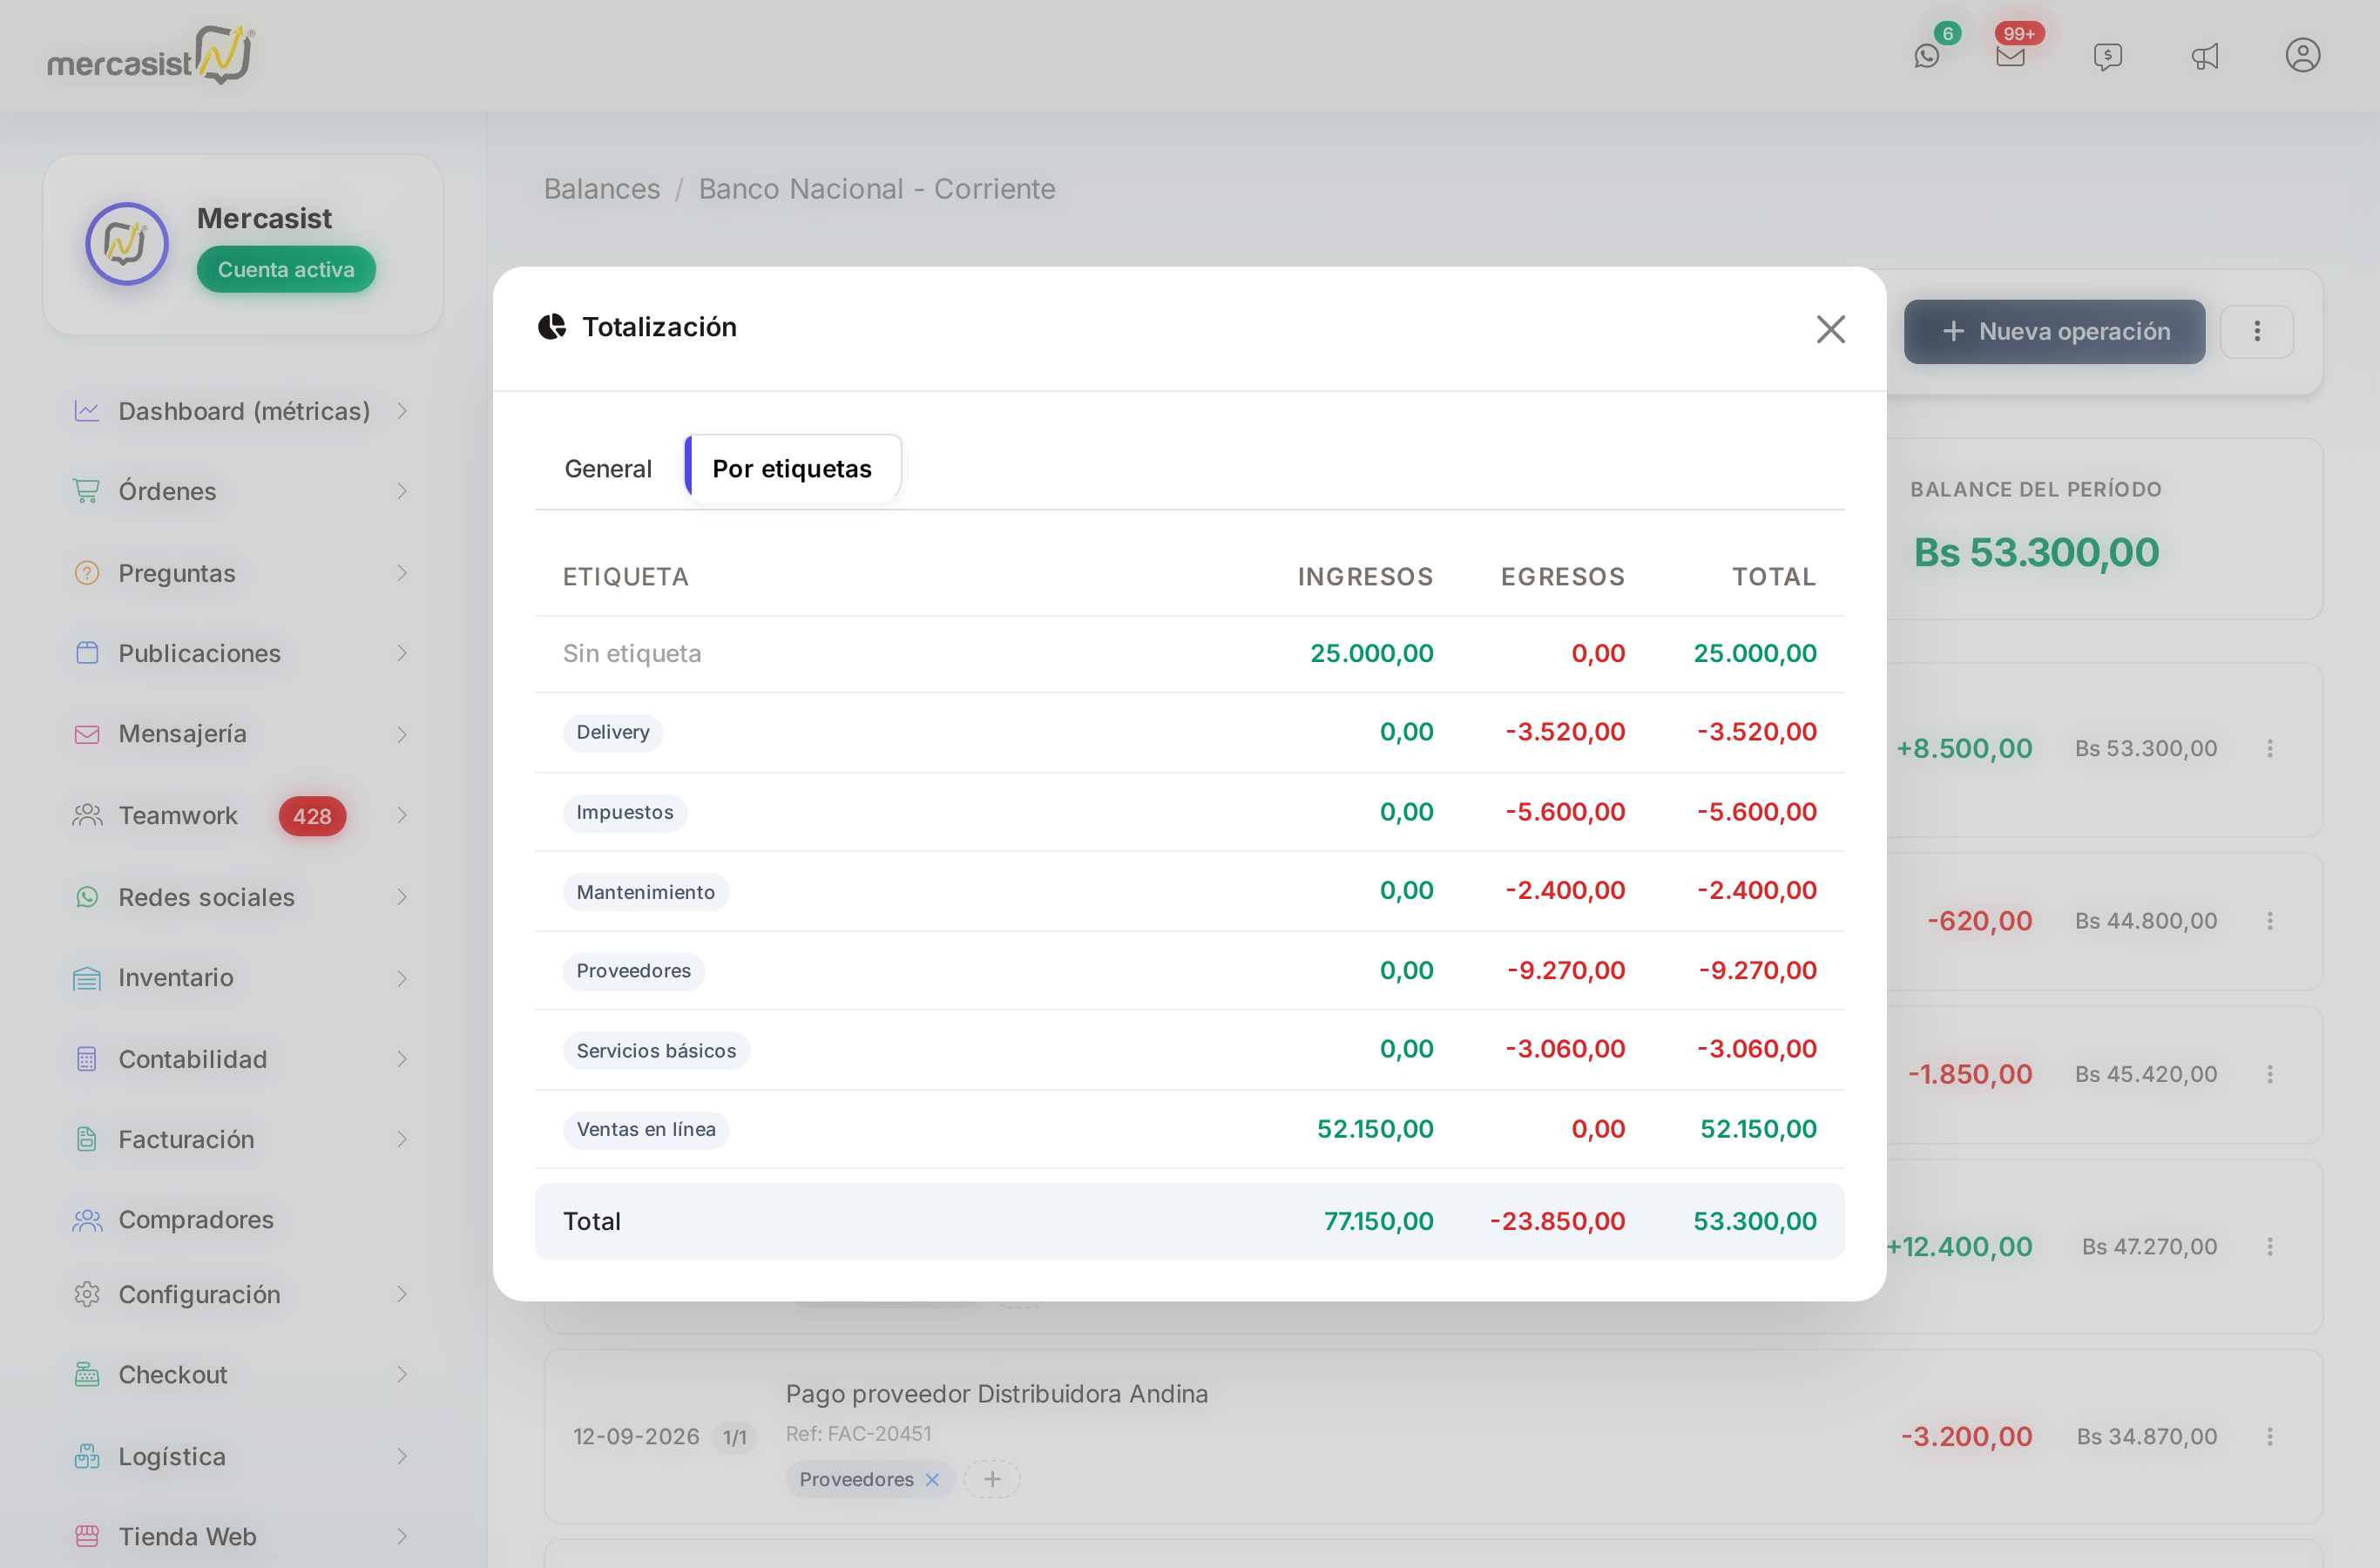This screenshot has width=2380, height=1568.
Task: Open Redes sociales in sidebar
Action: pyautogui.click(x=242, y=897)
